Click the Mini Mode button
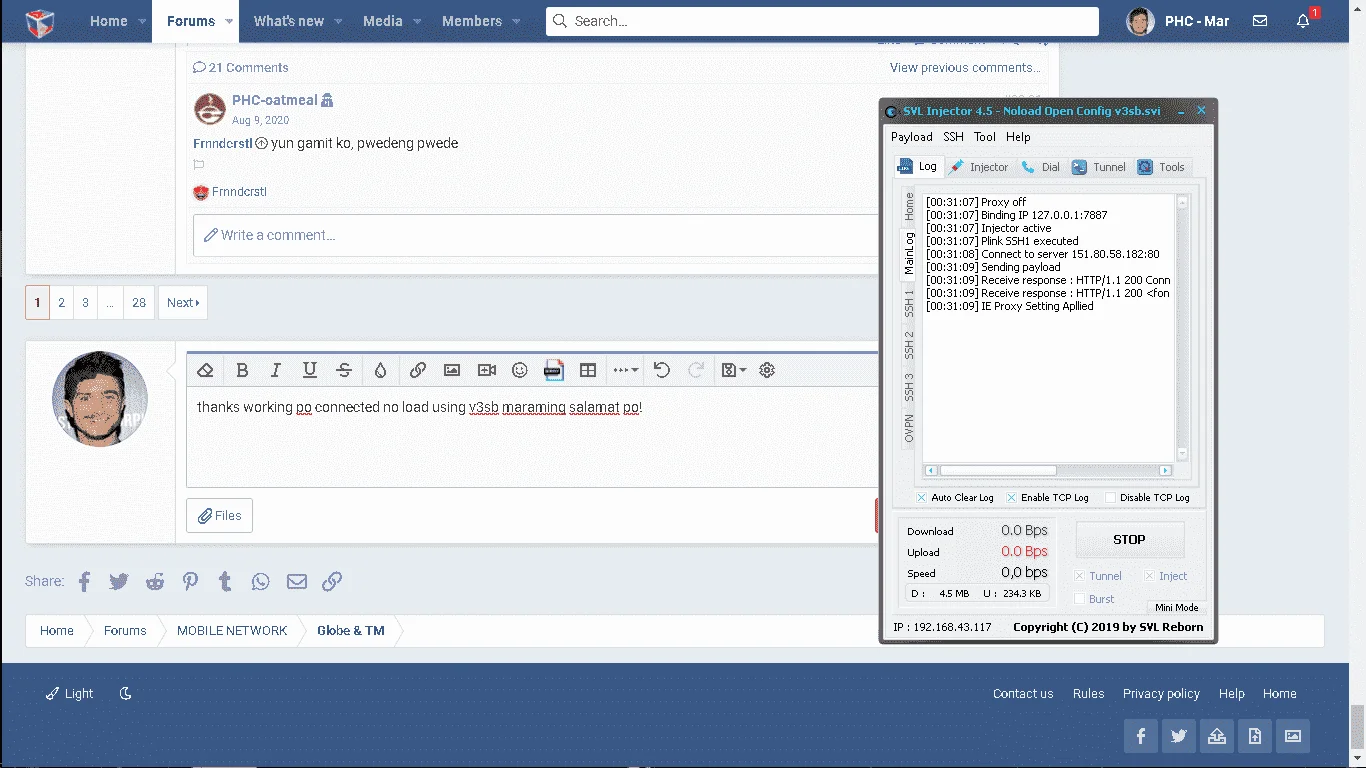 pyautogui.click(x=1176, y=607)
